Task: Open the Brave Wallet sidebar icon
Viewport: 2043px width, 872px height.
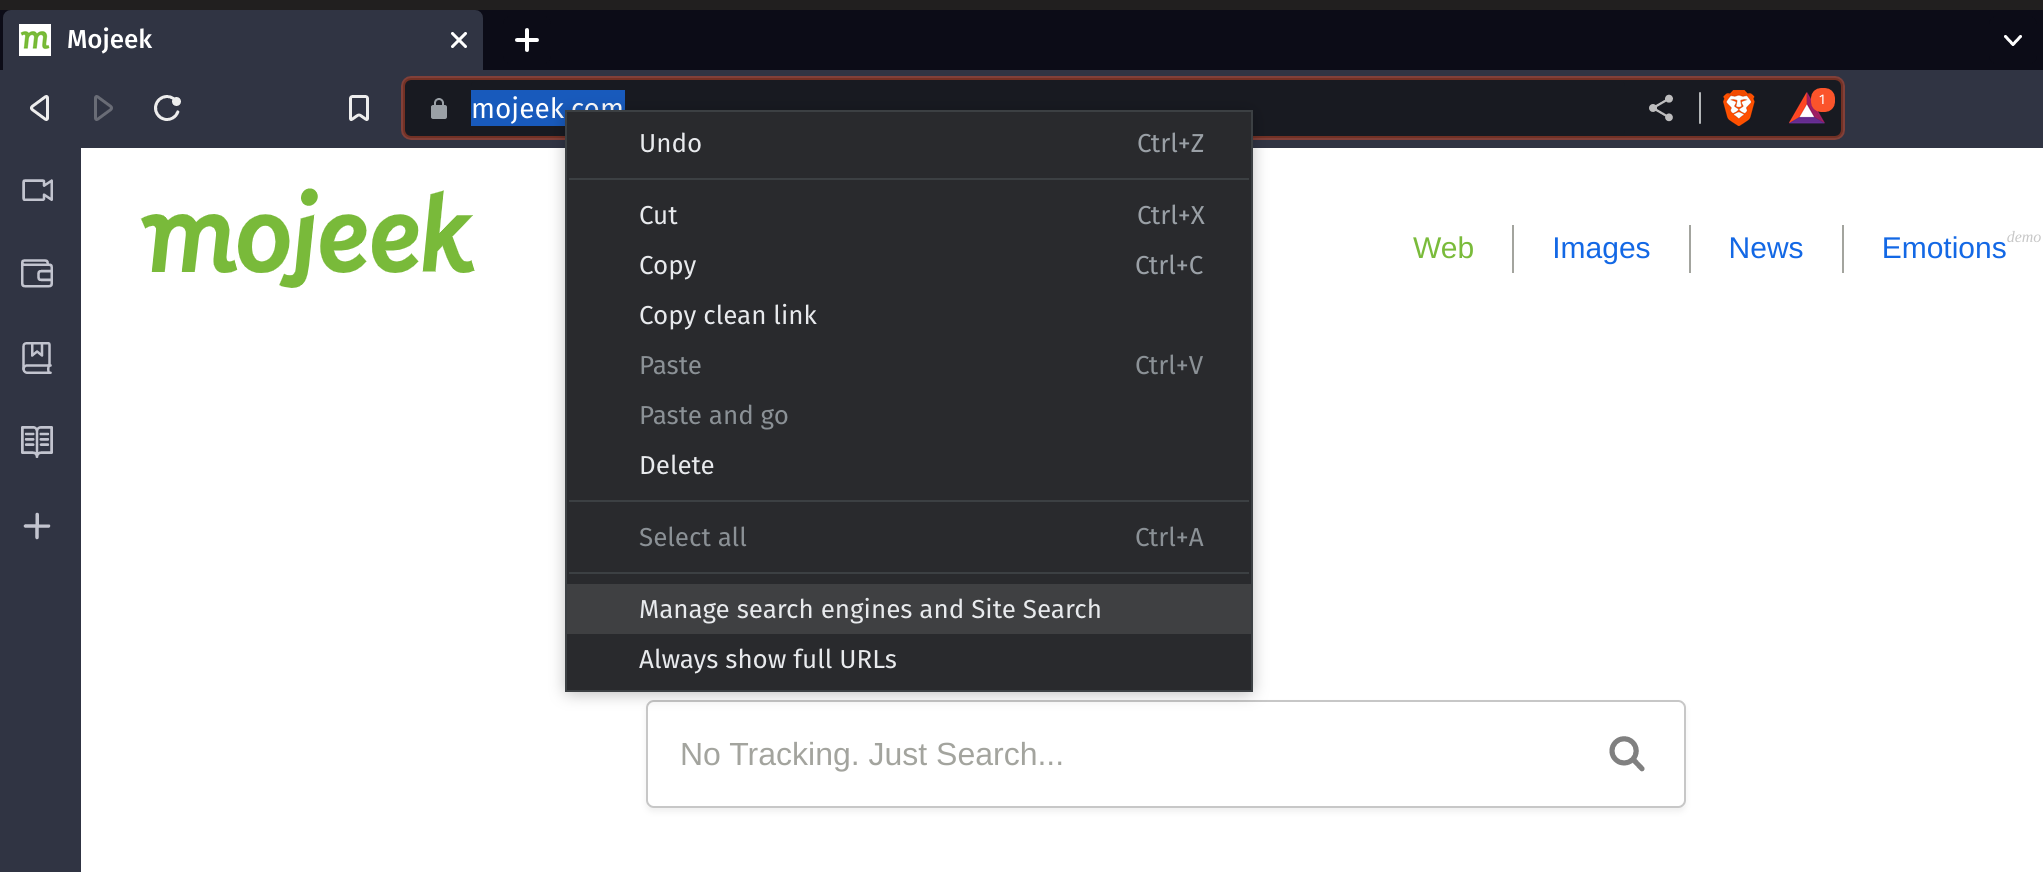Action: [38, 273]
